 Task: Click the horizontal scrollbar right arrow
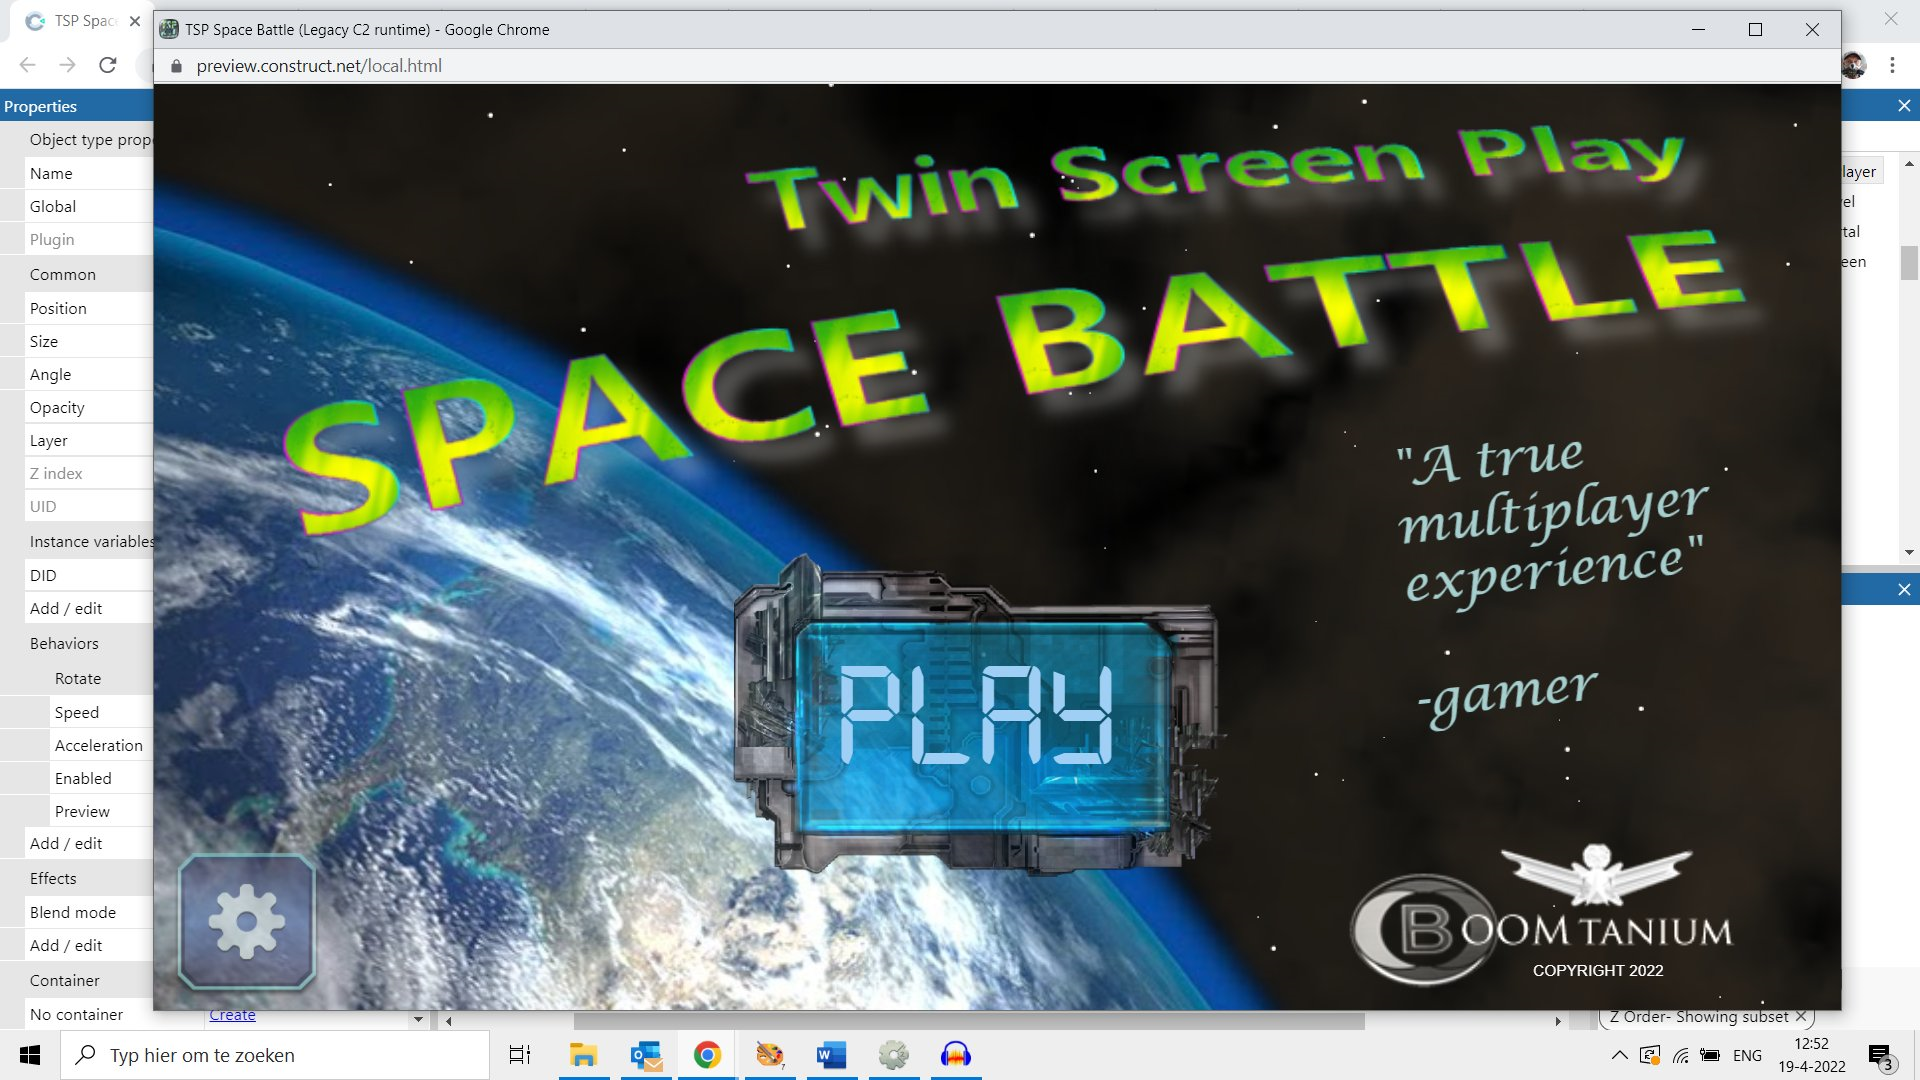(x=1558, y=1021)
